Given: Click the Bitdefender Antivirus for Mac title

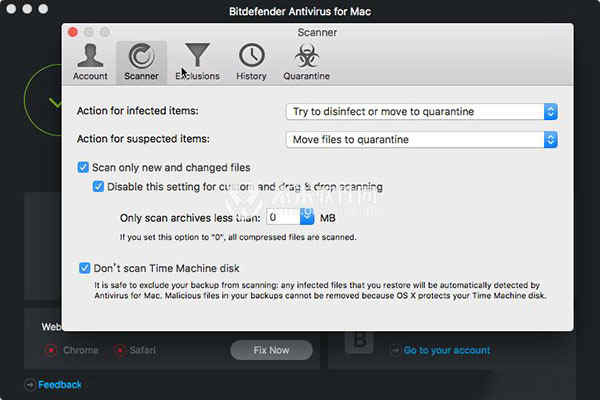Looking at the screenshot, I should click(300, 11).
